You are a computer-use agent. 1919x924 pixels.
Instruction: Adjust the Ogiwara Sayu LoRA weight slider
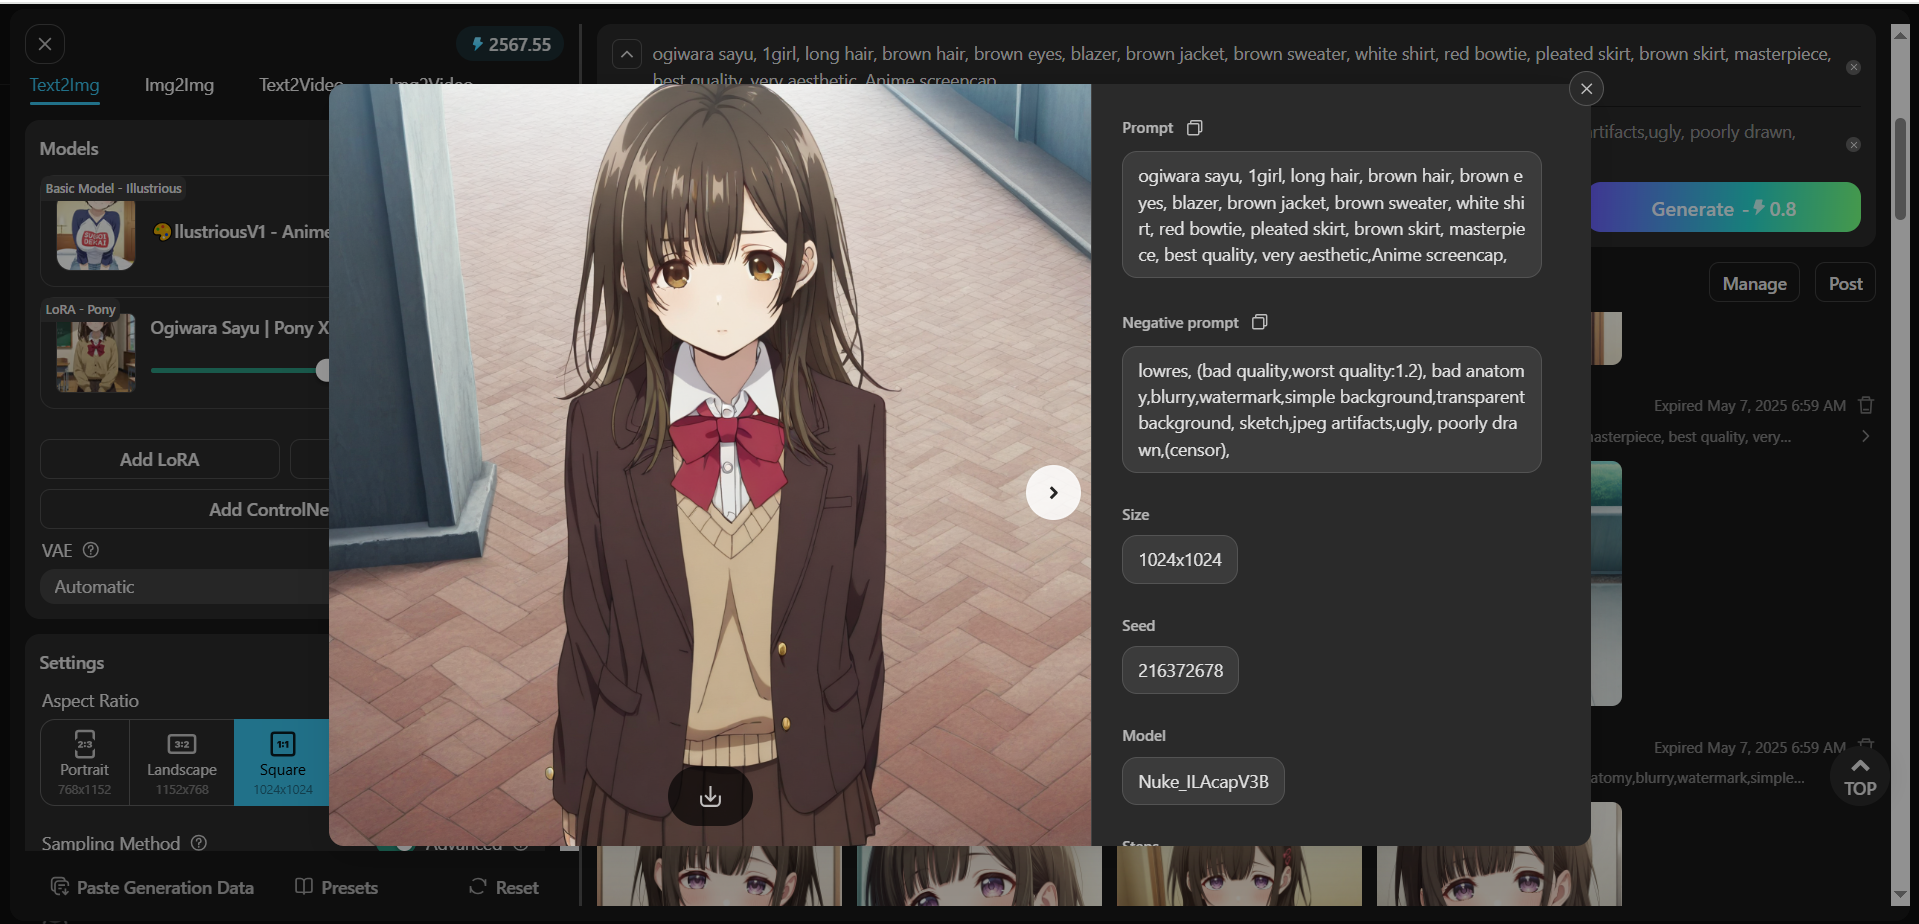(x=323, y=370)
